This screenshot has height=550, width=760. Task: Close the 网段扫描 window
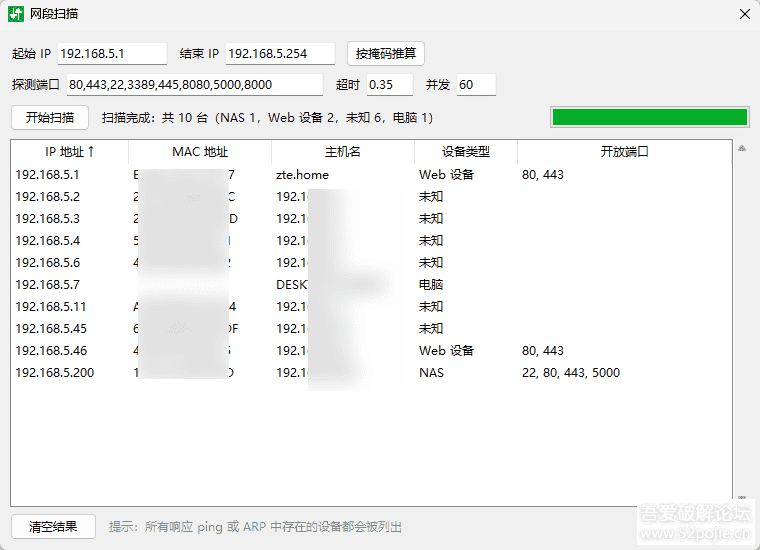coord(745,14)
